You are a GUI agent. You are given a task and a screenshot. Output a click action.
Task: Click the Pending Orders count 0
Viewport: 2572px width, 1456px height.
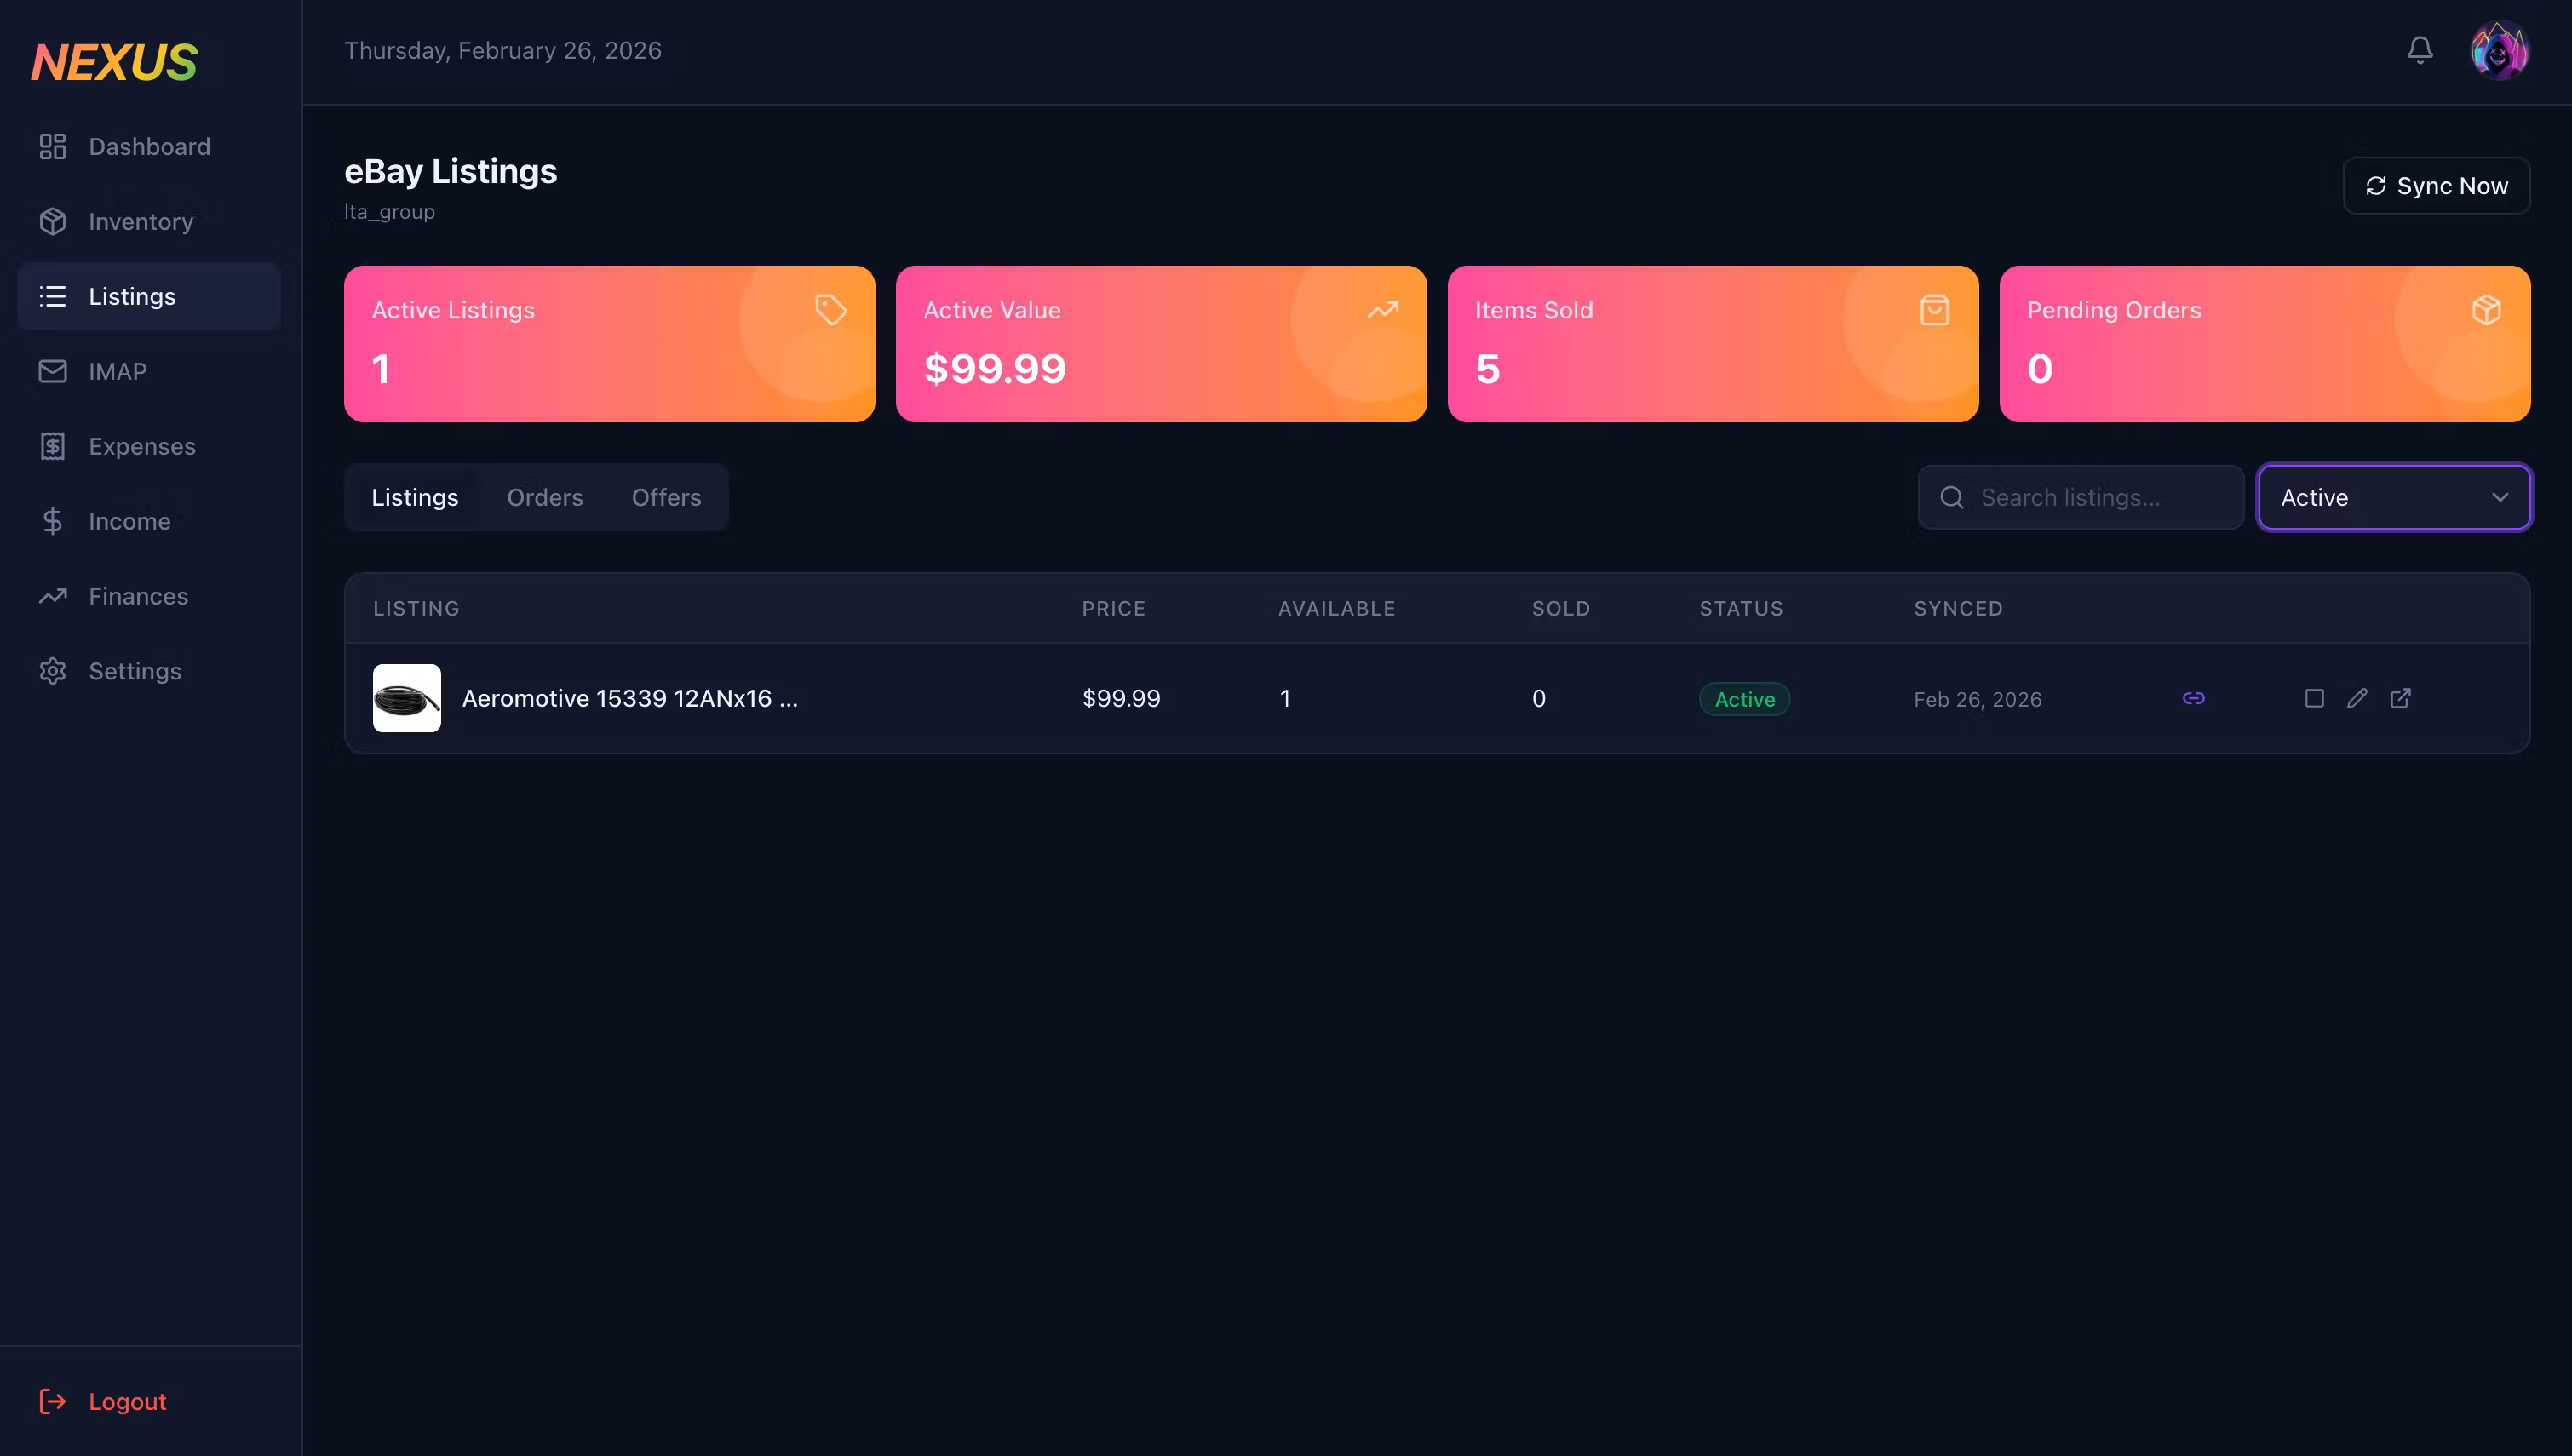2040,368
